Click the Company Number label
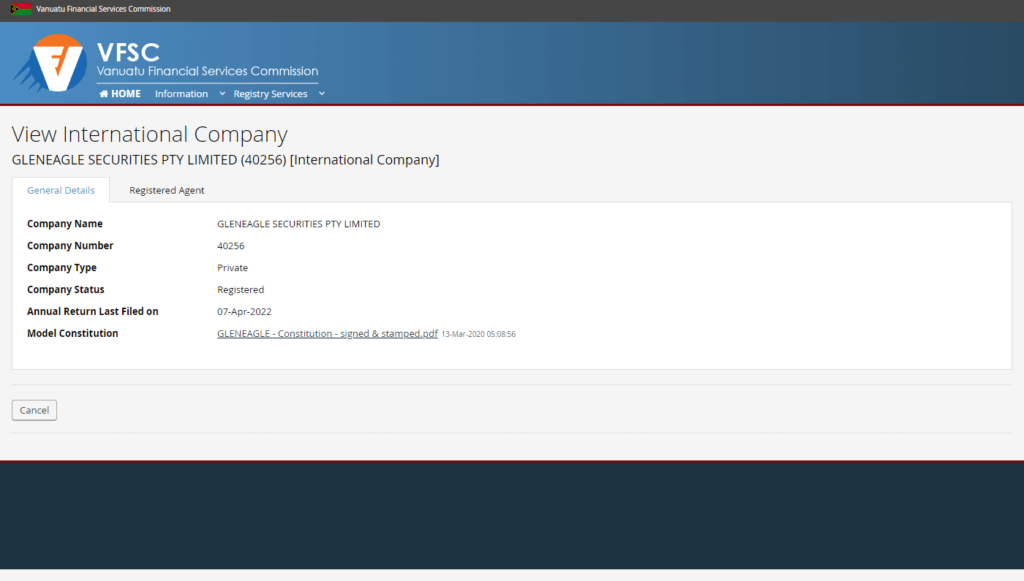Image resolution: width=1024 pixels, height=581 pixels. click(x=70, y=246)
